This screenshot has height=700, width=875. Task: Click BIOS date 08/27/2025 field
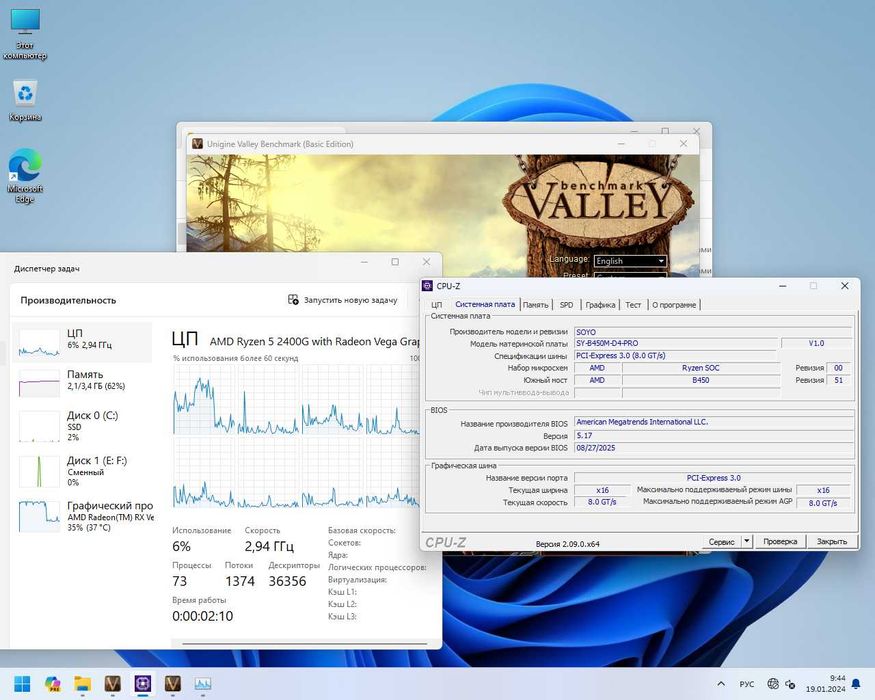(x=713, y=448)
